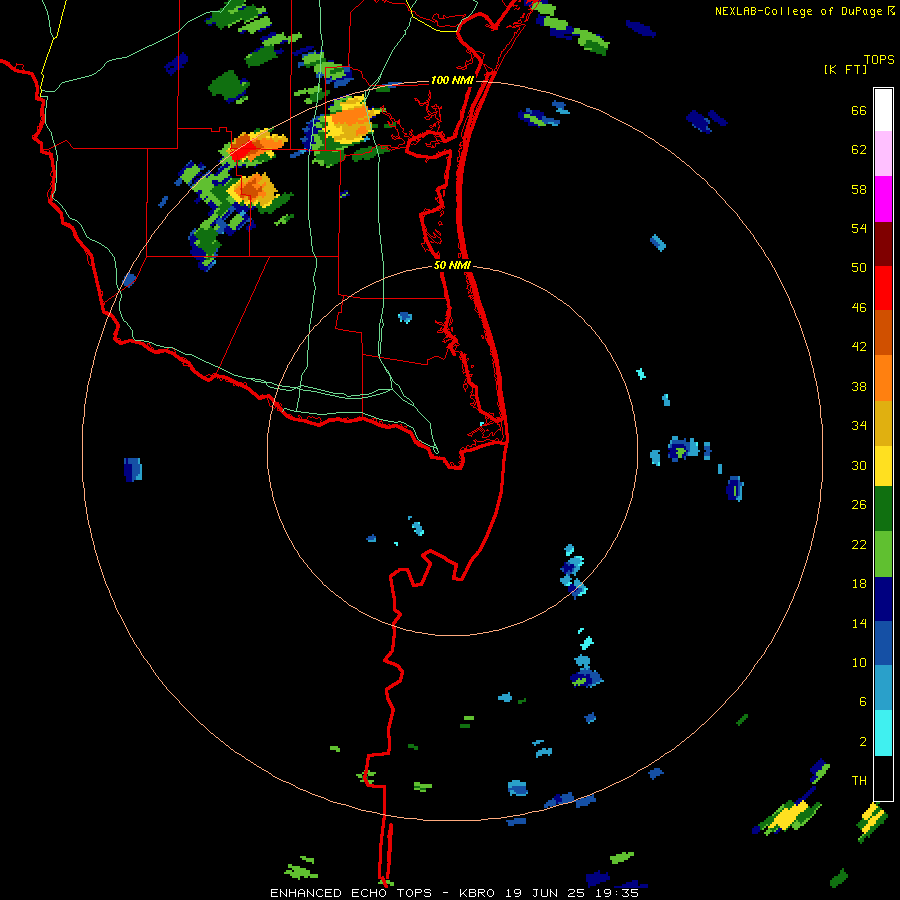Click the '34' legend value
The height and width of the screenshot is (900, 900).
tap(859, 426)
